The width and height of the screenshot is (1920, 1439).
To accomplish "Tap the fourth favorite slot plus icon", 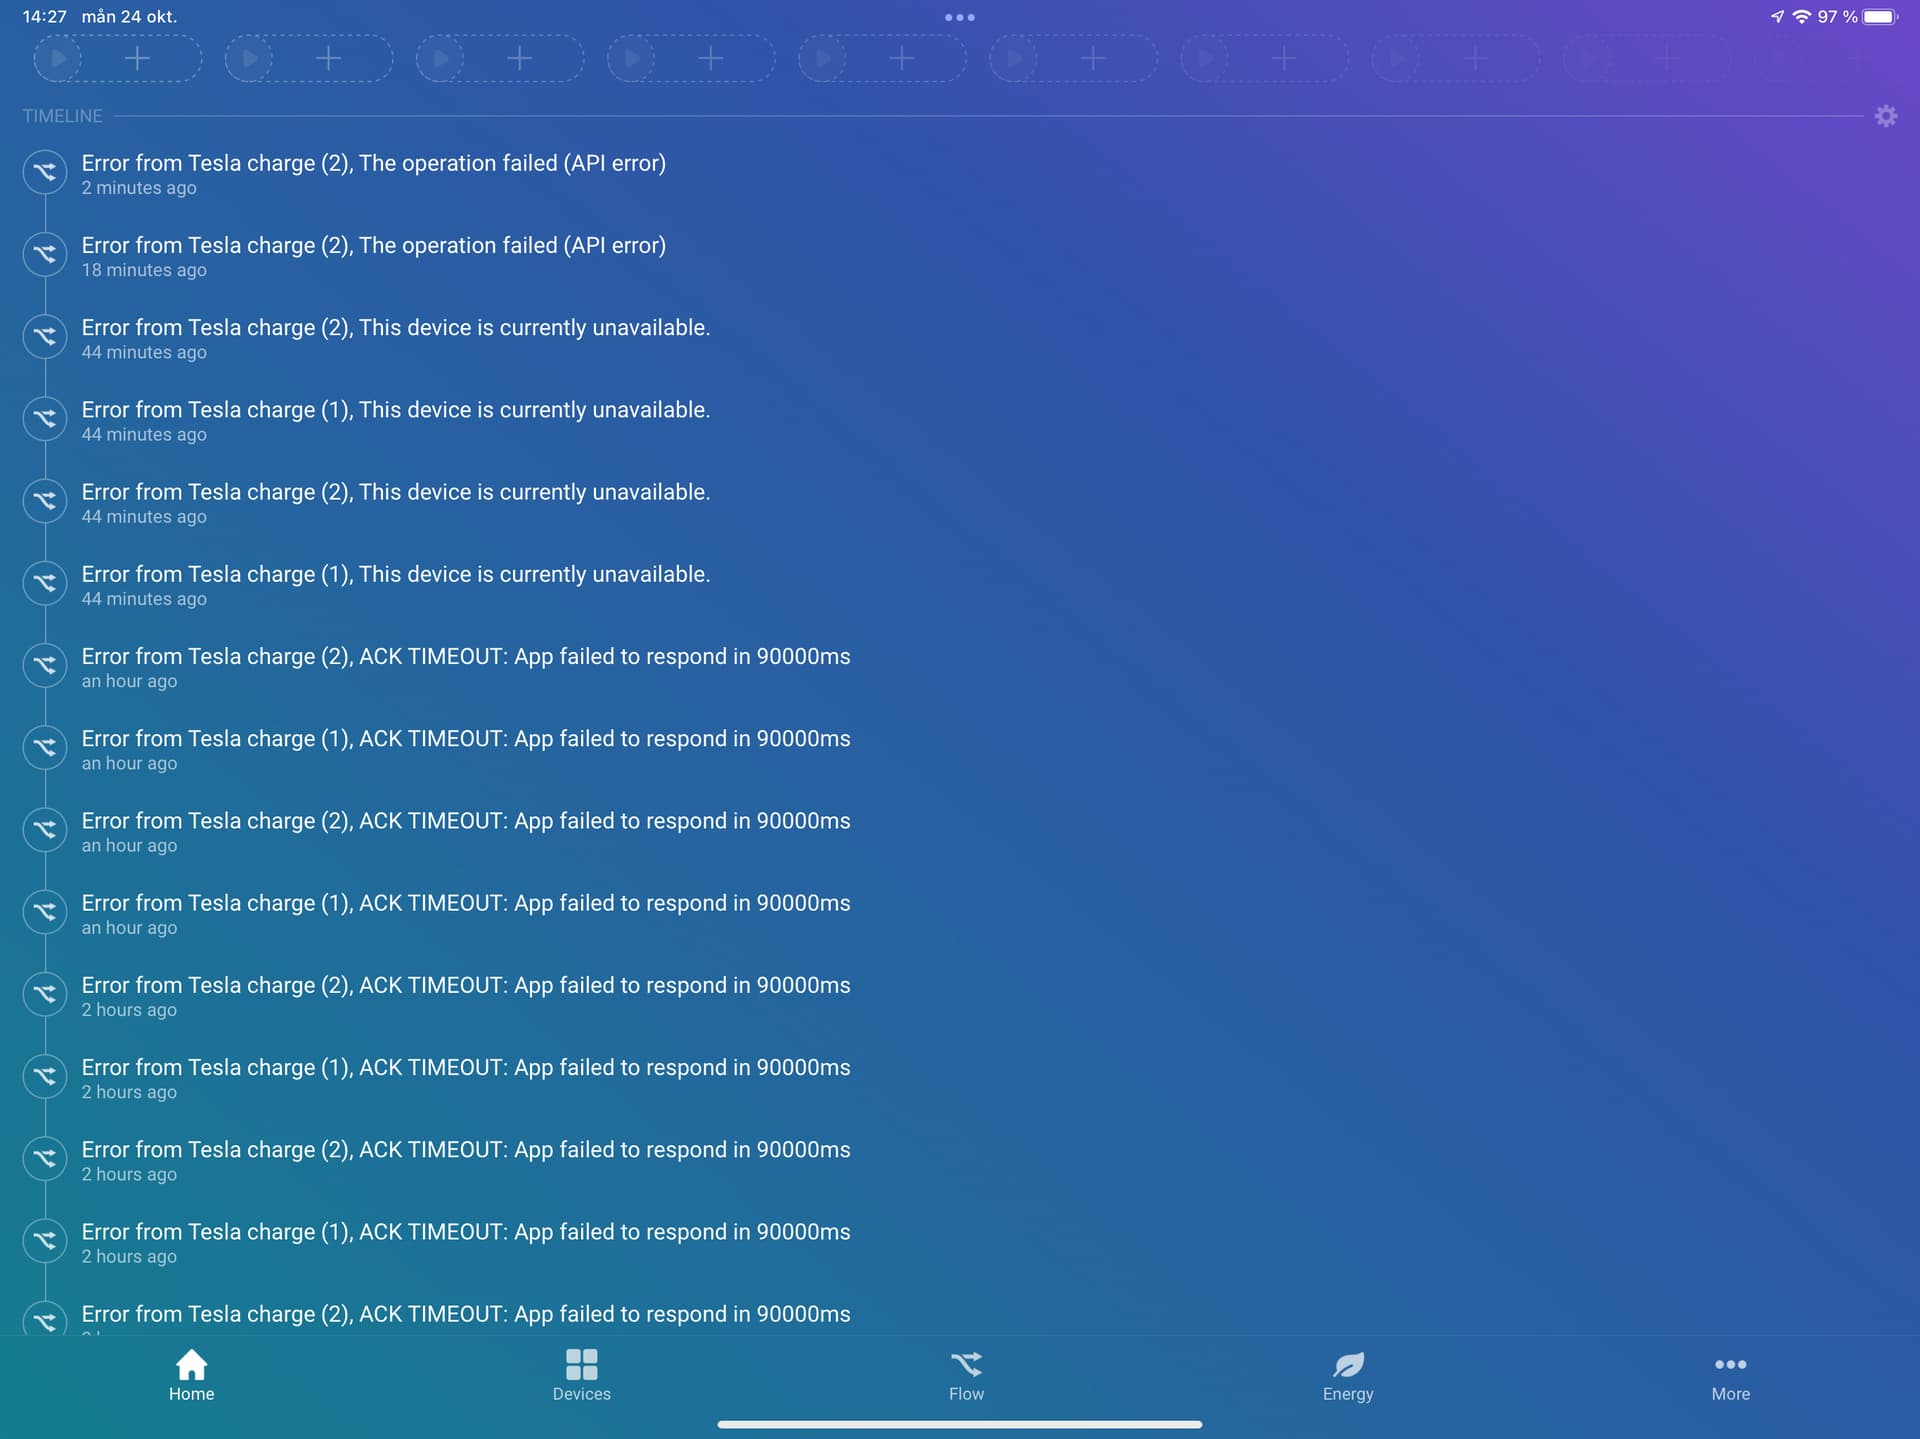I will pyautogui.click(x=710, y=58).
